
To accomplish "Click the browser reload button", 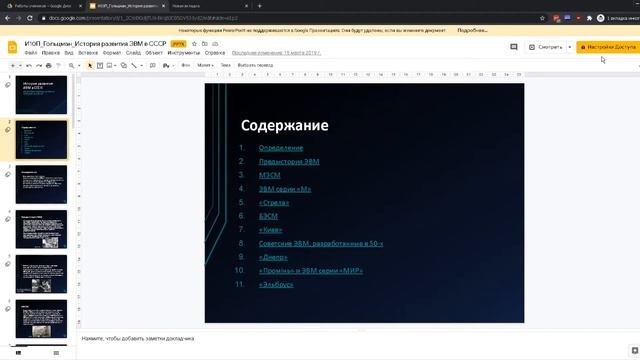I will coord(30,18).
